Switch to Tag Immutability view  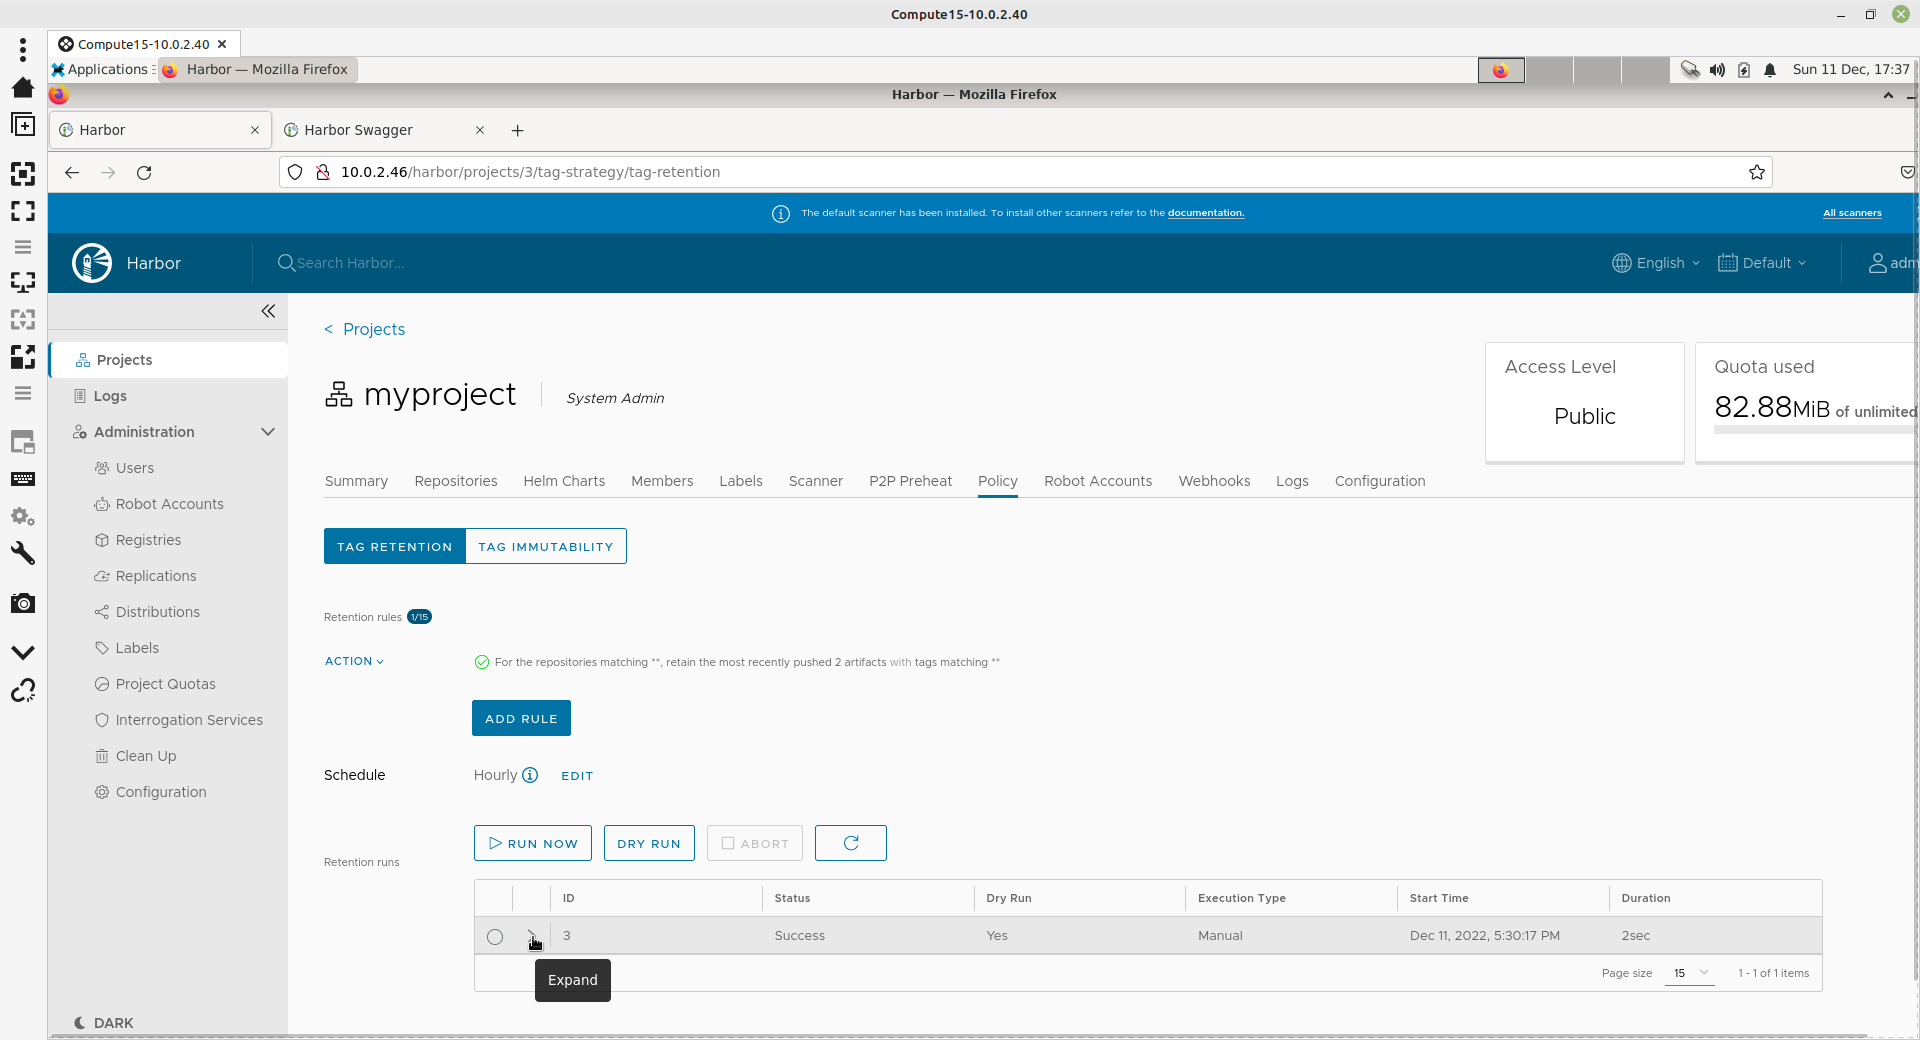click(x=545, y=547)
